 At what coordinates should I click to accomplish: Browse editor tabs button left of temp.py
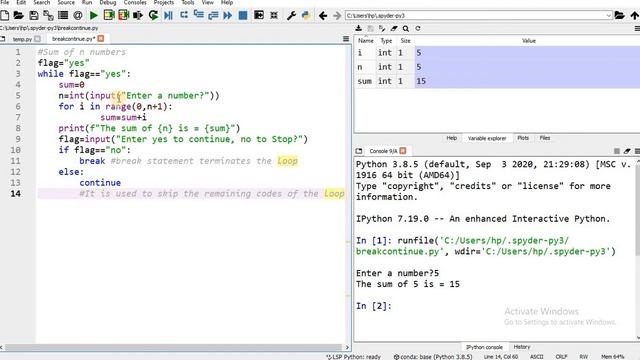coord(2,39)
